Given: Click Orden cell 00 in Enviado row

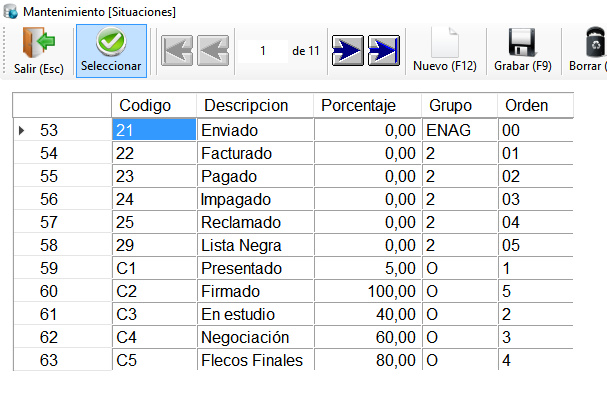Looking at the screenshot, I should click(536, 130).
